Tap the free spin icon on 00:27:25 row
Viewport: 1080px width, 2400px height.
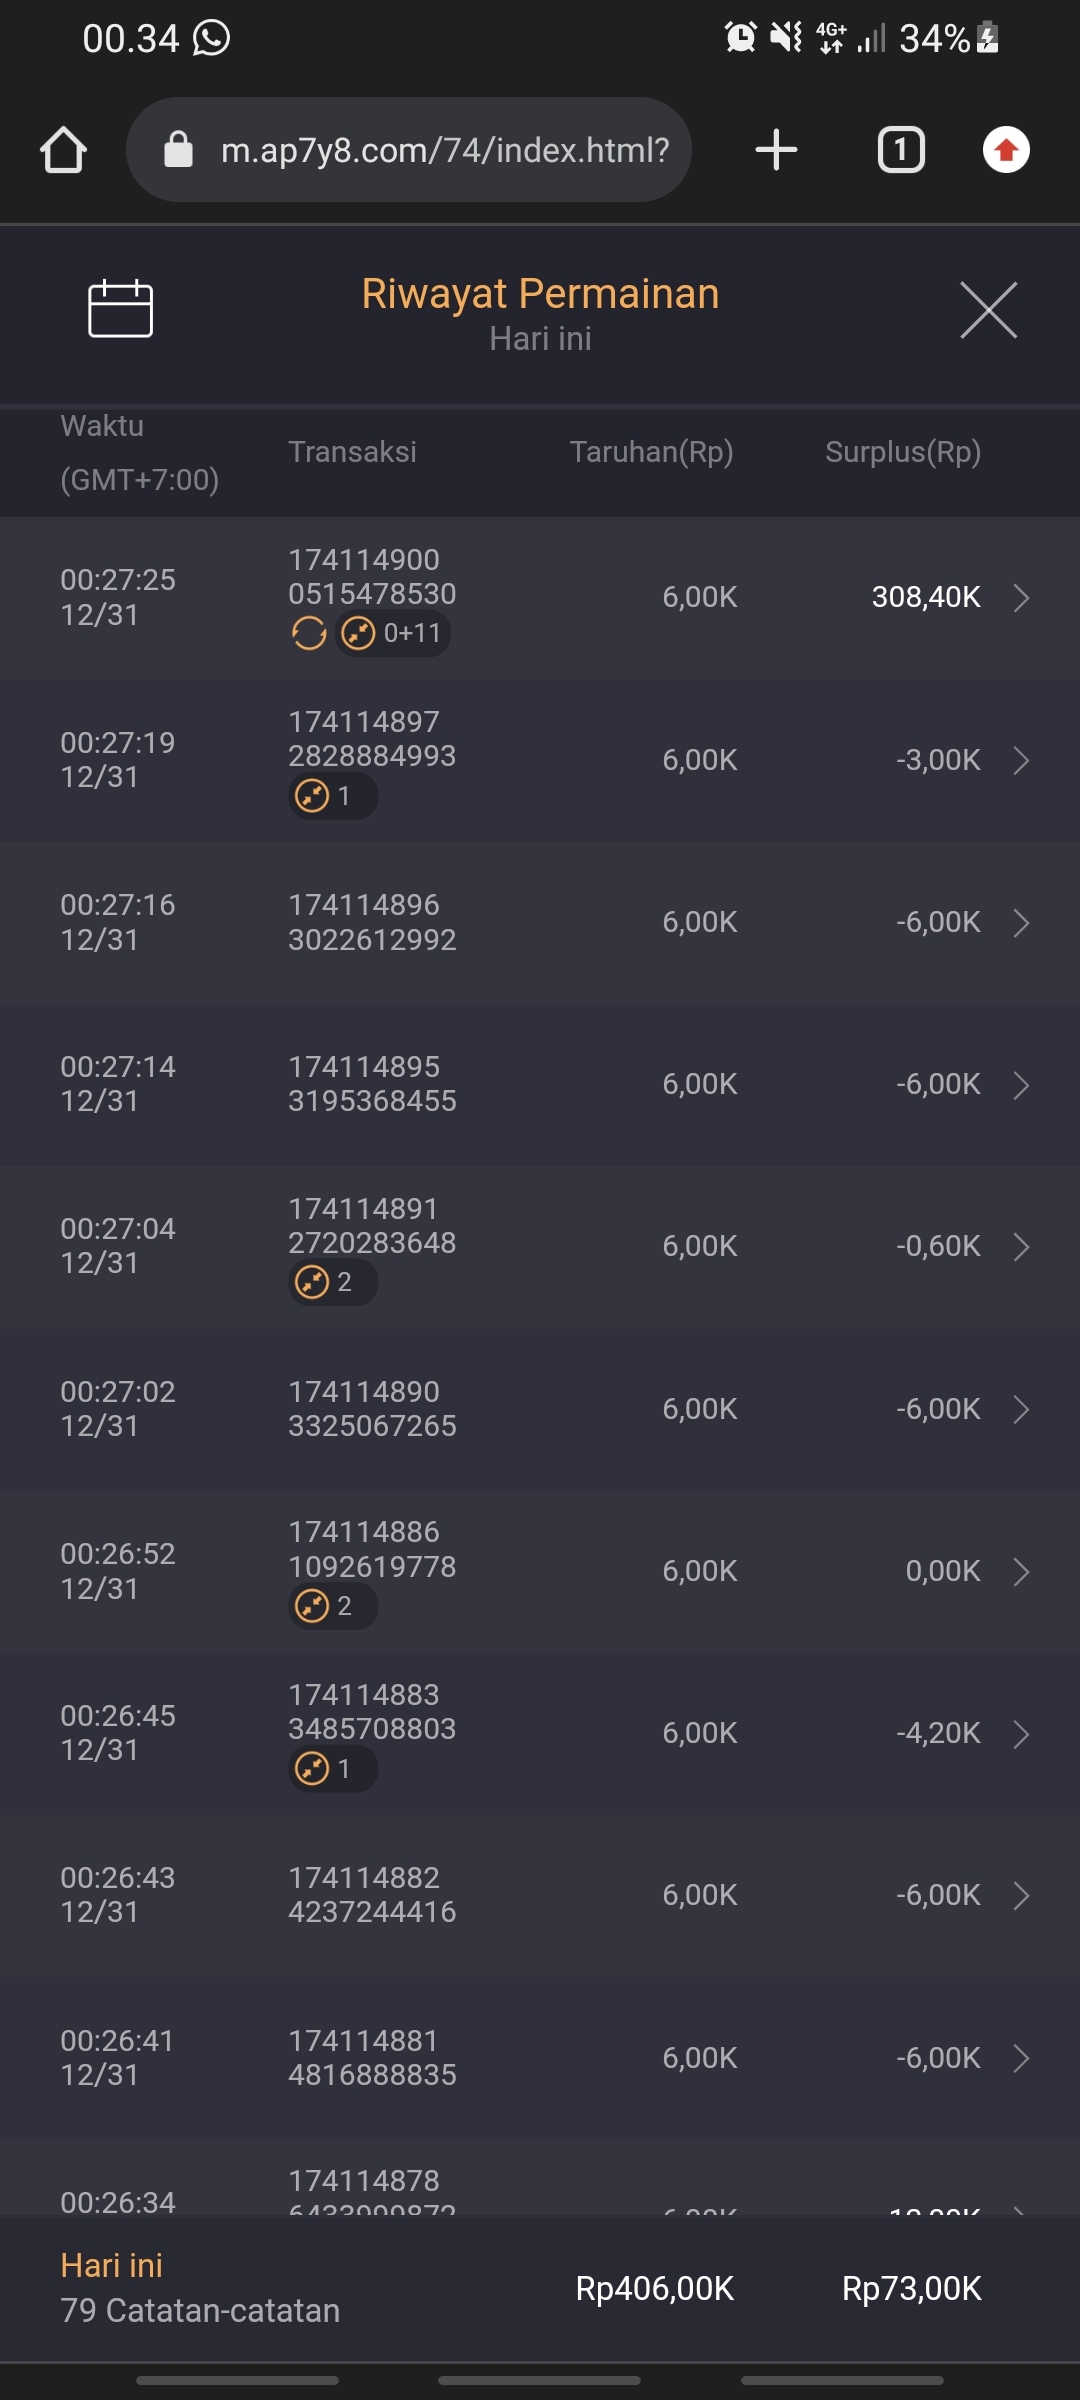(x=309, y=633)
